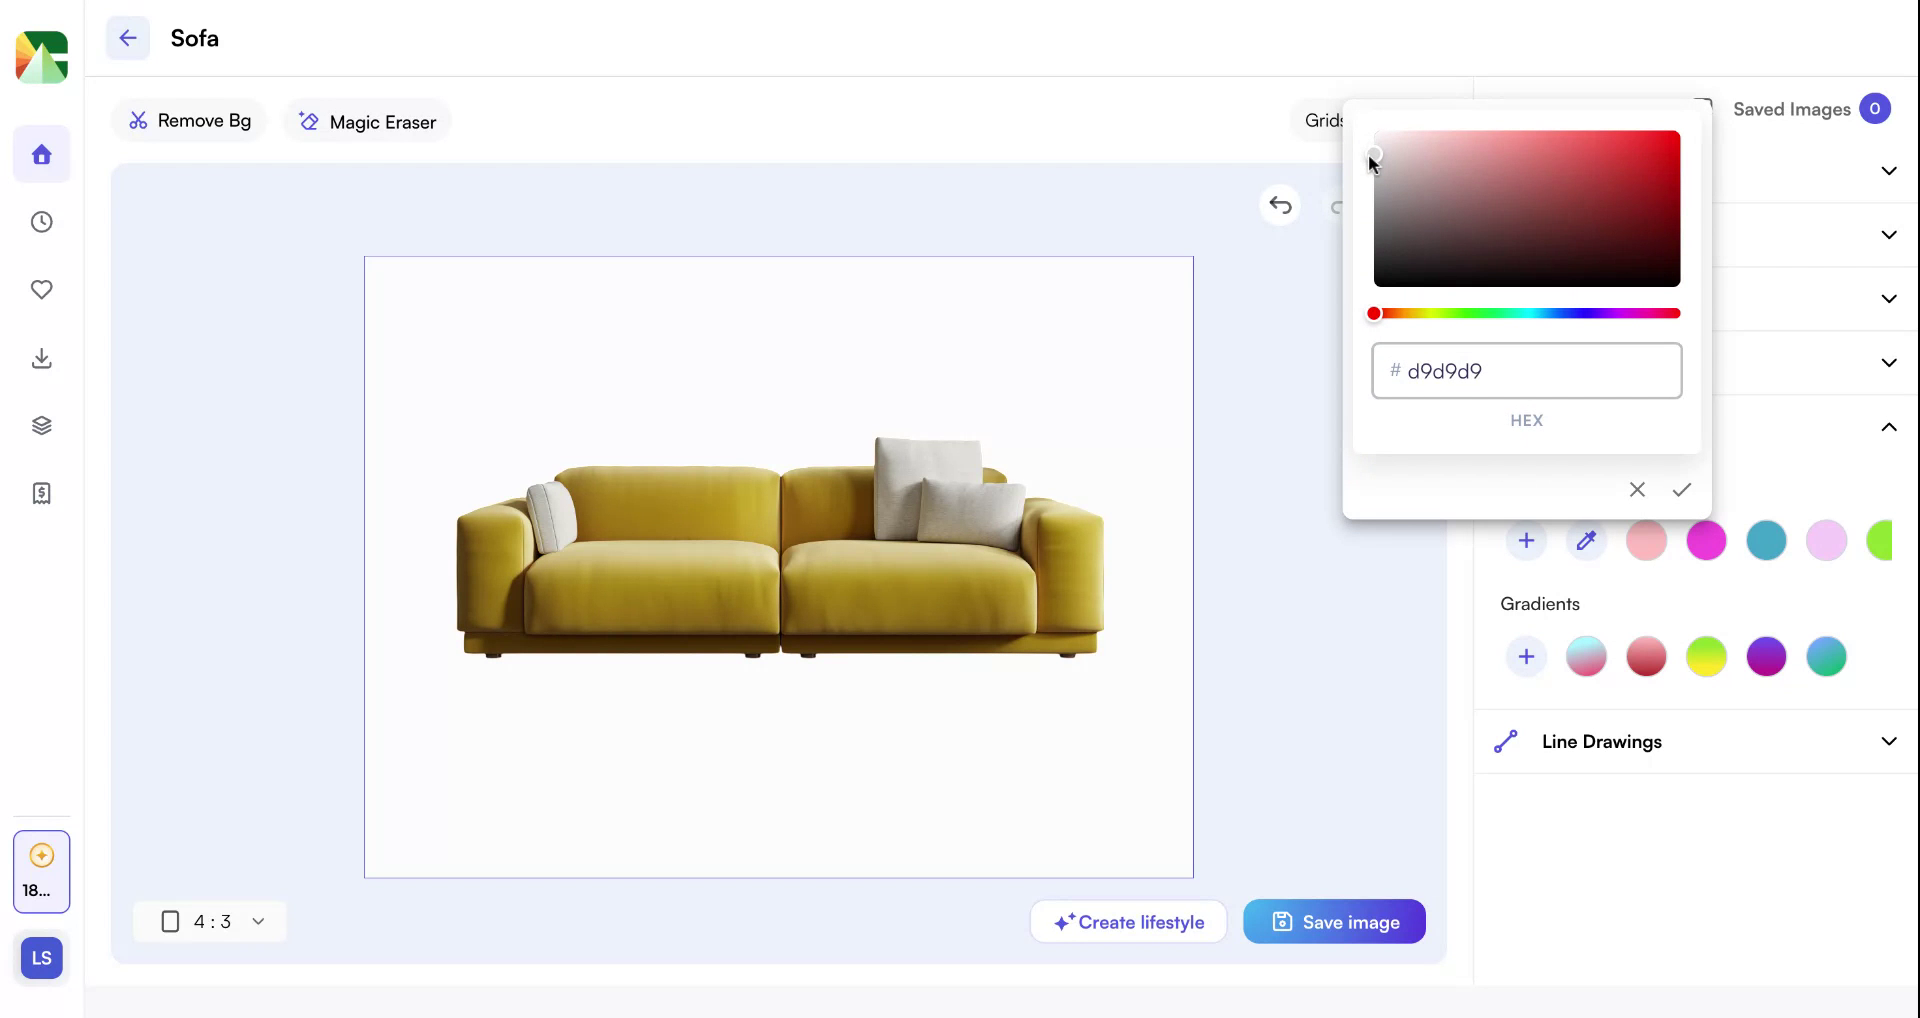Cancel color selection with the X

(1637, 489)
